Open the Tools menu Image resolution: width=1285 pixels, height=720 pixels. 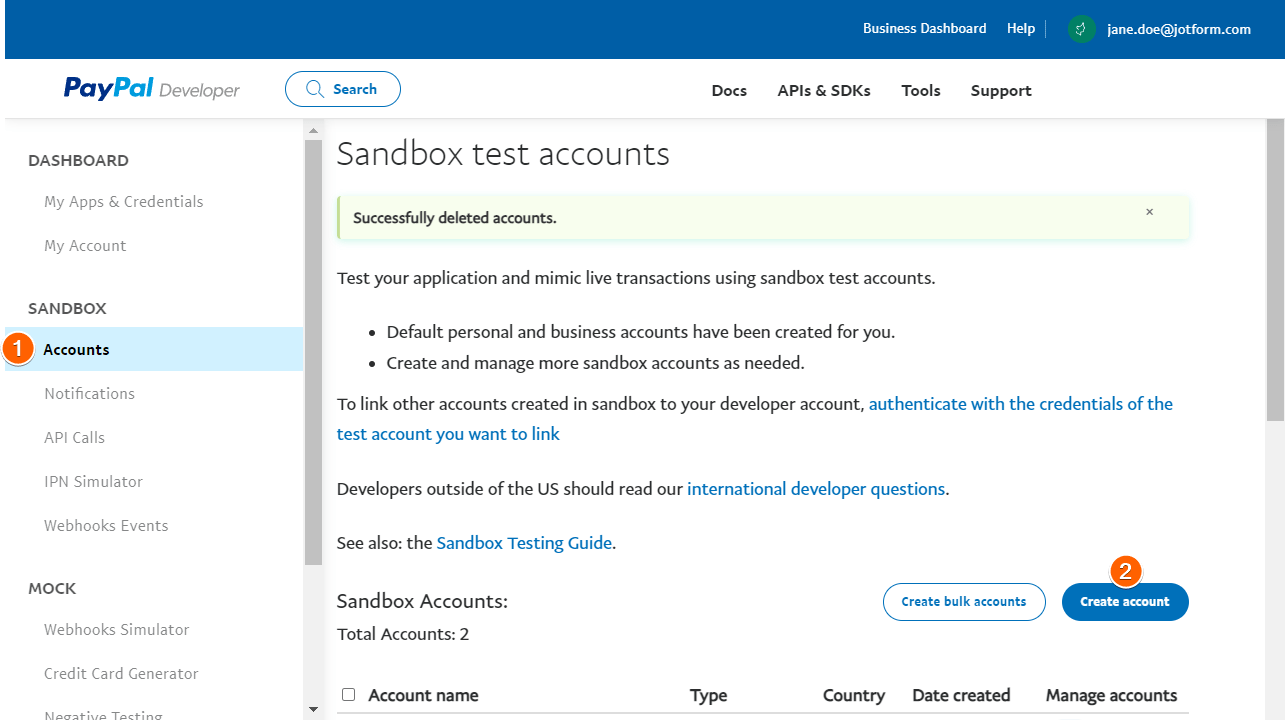tap(920, 90)
